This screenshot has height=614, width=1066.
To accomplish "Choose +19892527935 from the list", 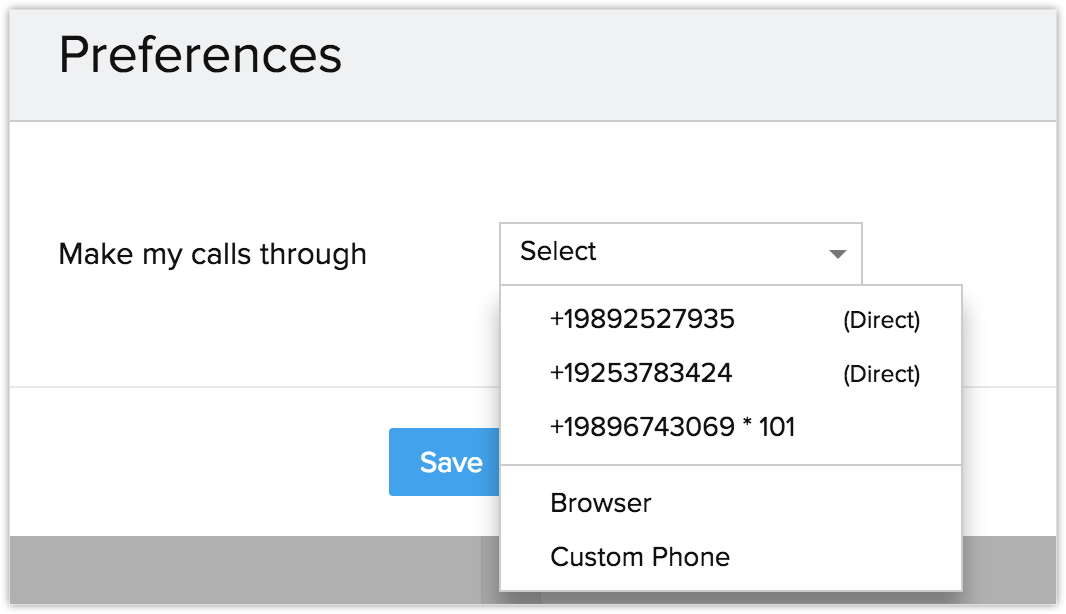I will 642,319.
